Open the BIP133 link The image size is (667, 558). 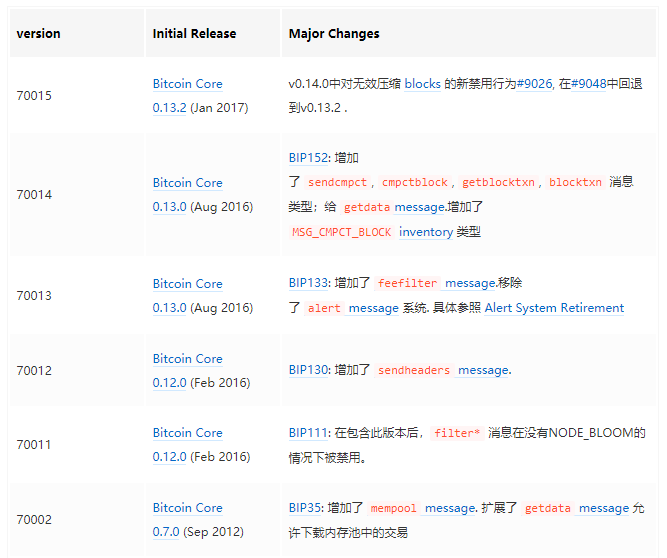308,283
